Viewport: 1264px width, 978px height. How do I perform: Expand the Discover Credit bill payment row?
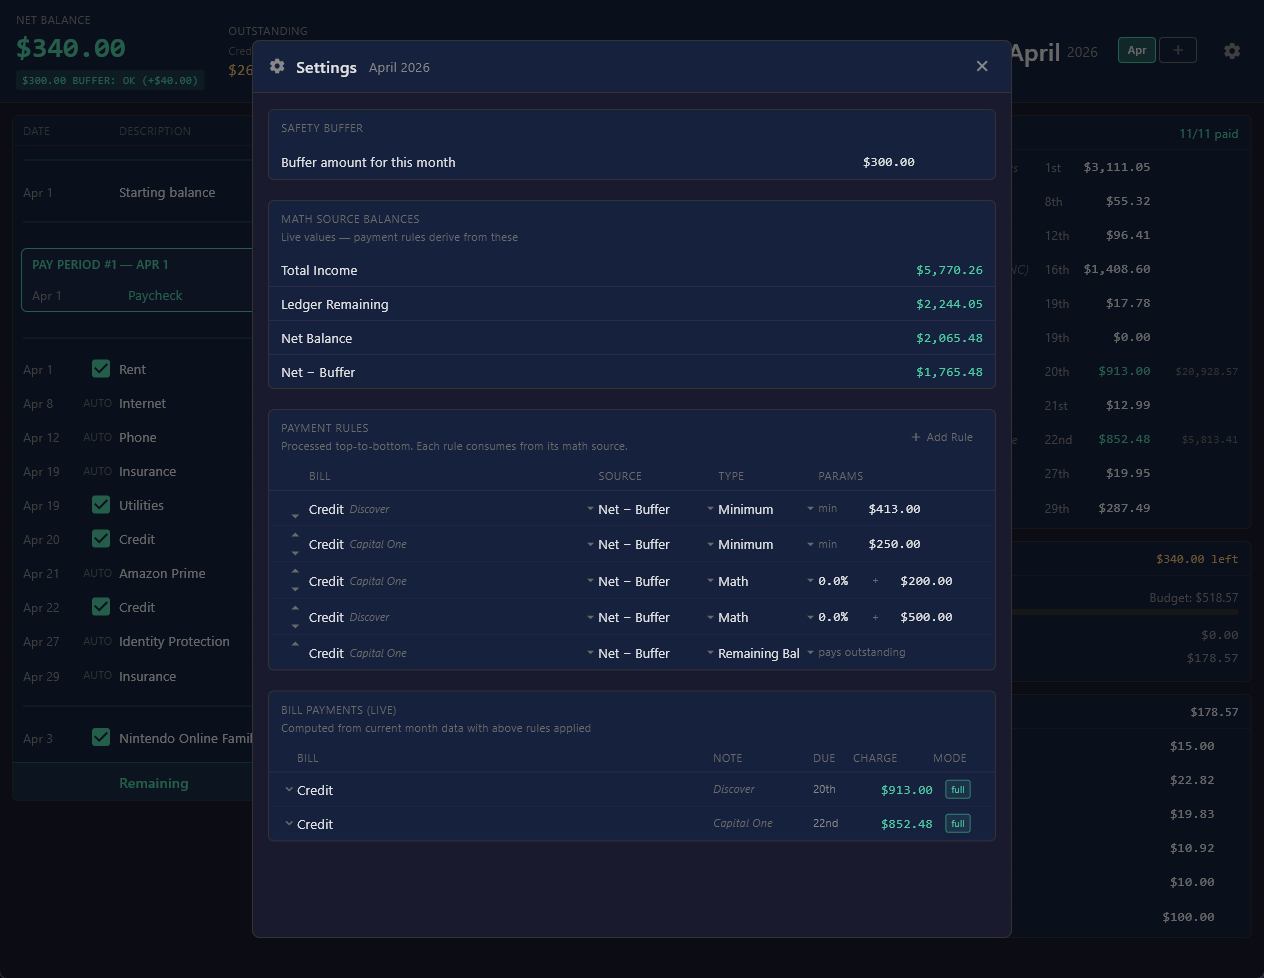click(x=289, y=790)
